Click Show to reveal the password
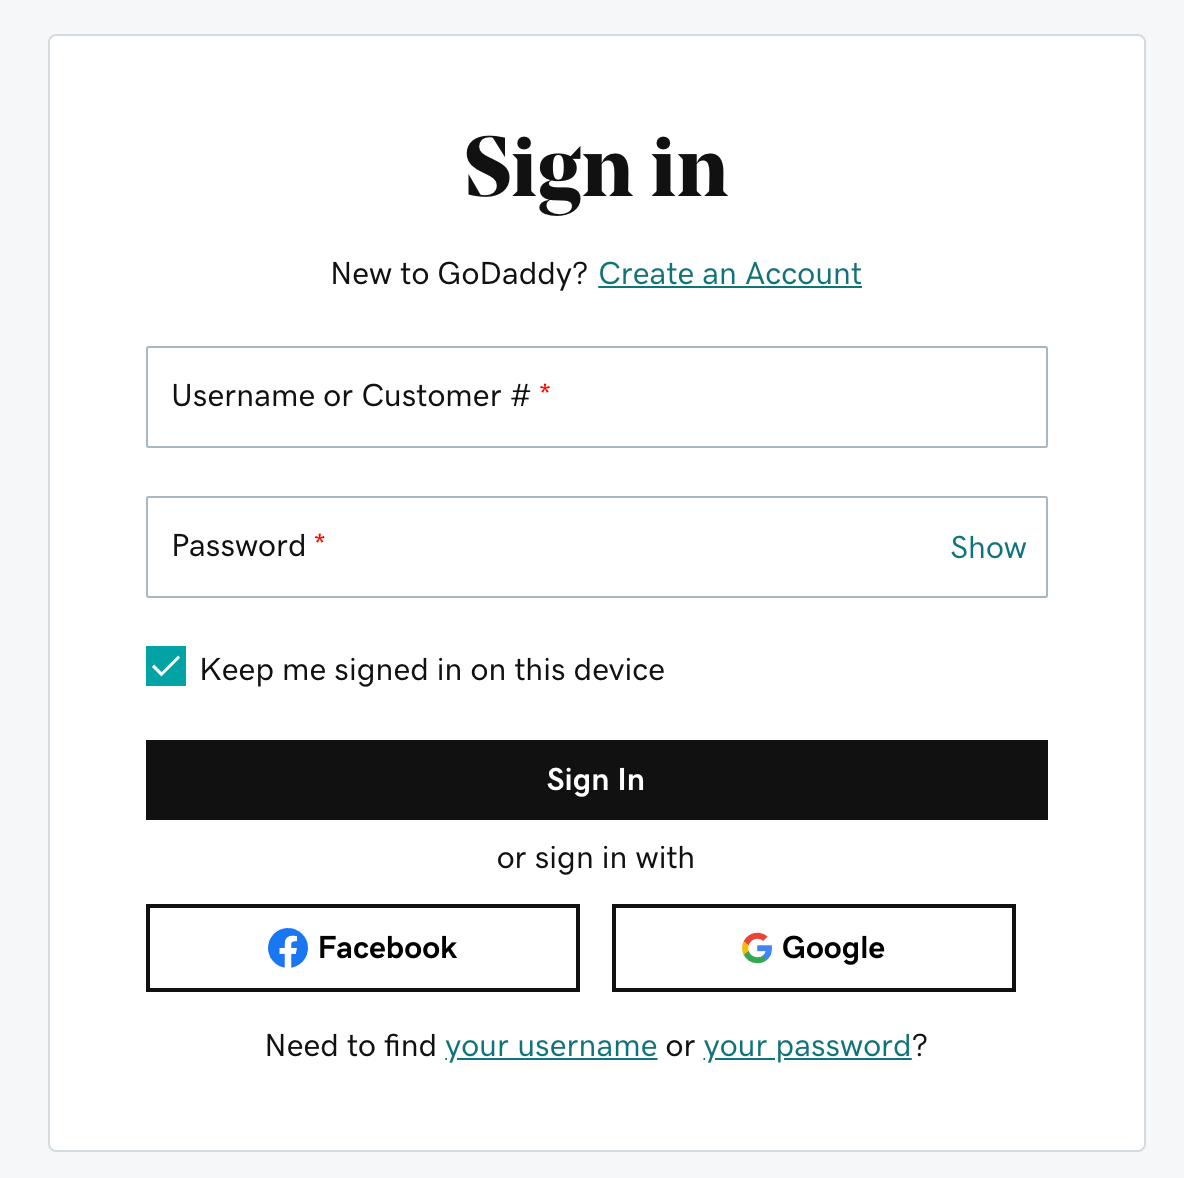This screenshot has height=1178, width=1184. click(988, 547)
